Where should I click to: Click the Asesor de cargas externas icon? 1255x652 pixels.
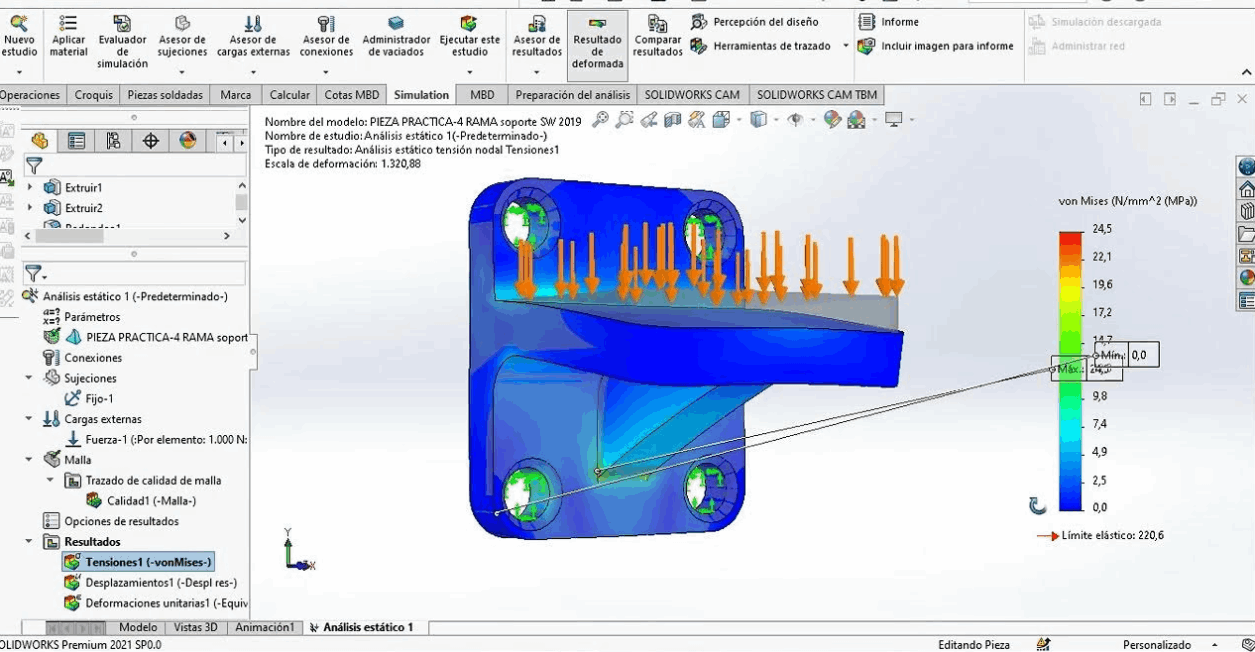click(253, 24)
